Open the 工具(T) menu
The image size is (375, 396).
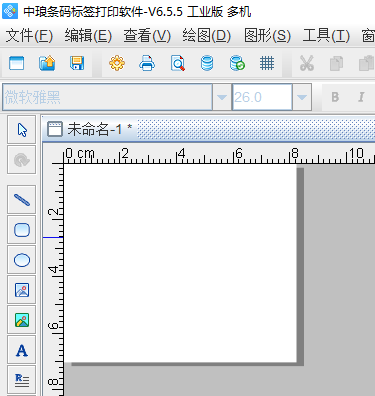click(326, 35)
